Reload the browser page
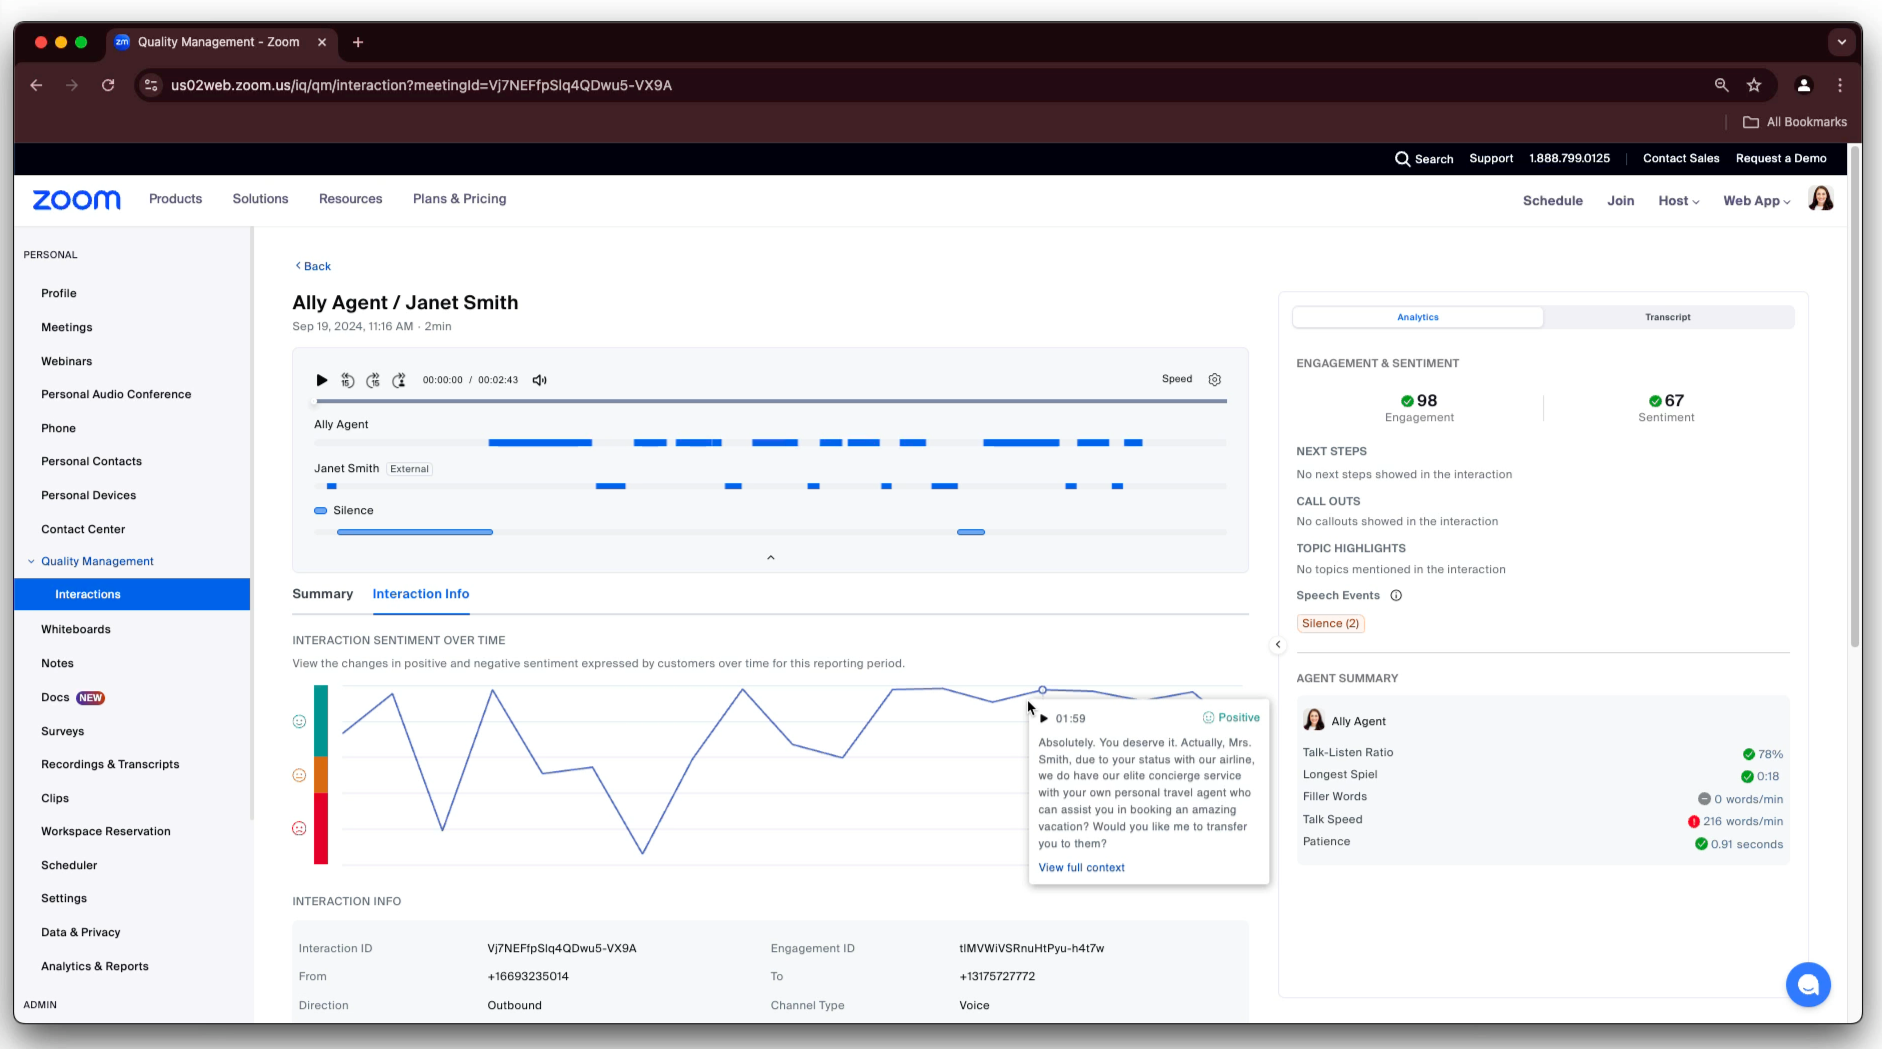 (x=108, y=86)
